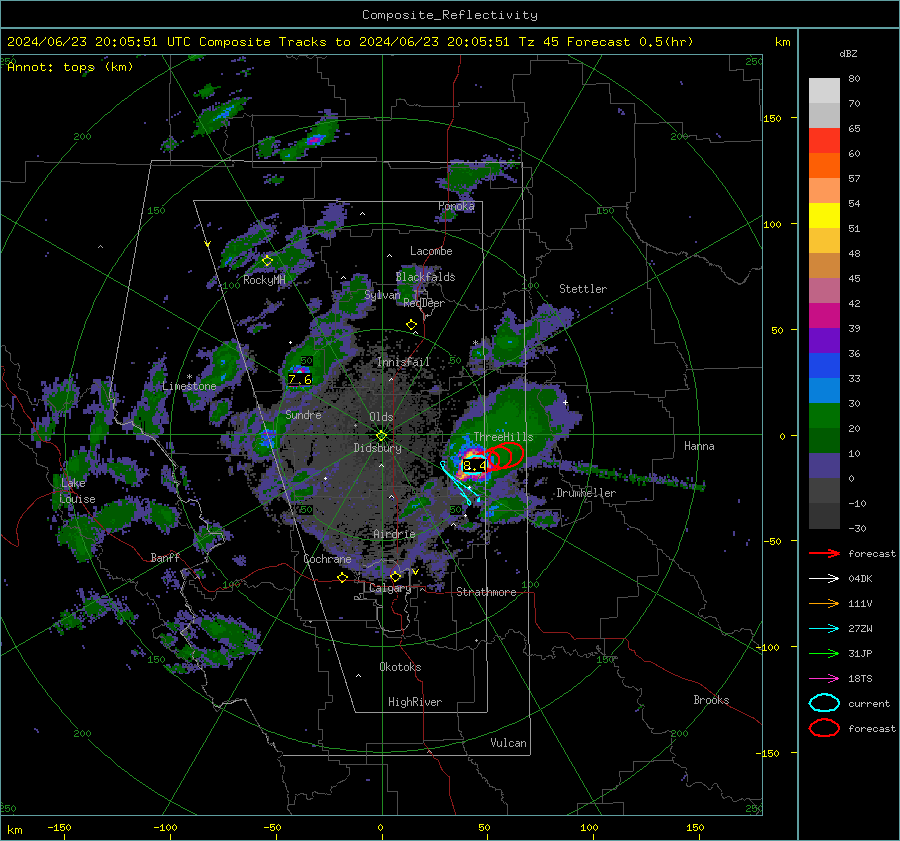Click the cyan 'current' ellipse legend icon

824,703
